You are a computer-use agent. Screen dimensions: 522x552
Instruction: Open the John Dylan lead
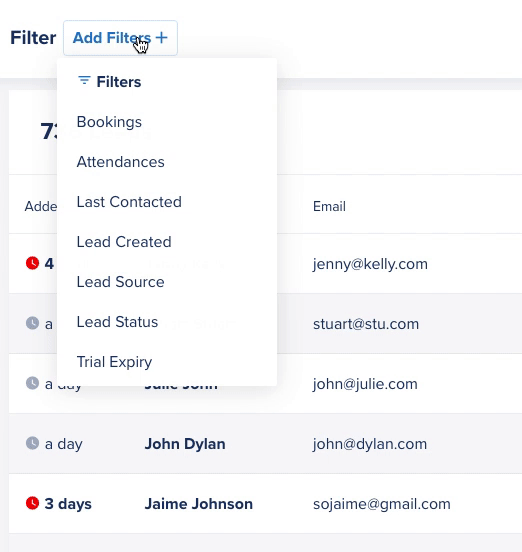point(185,444)
